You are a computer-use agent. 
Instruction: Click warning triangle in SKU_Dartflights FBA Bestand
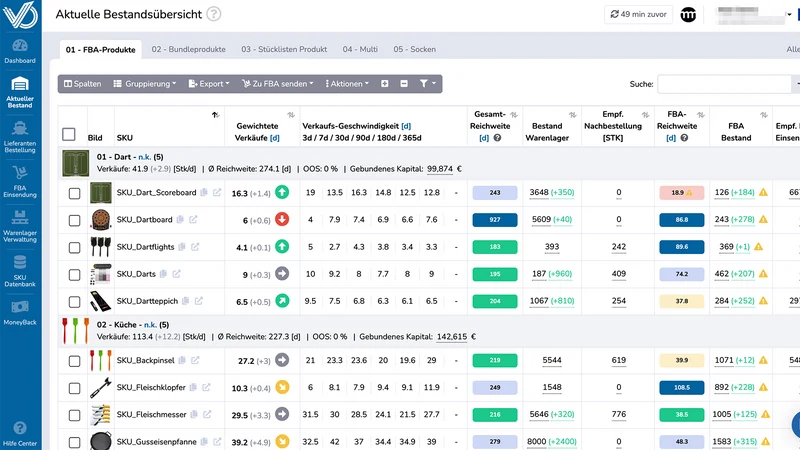coord(759,246)
